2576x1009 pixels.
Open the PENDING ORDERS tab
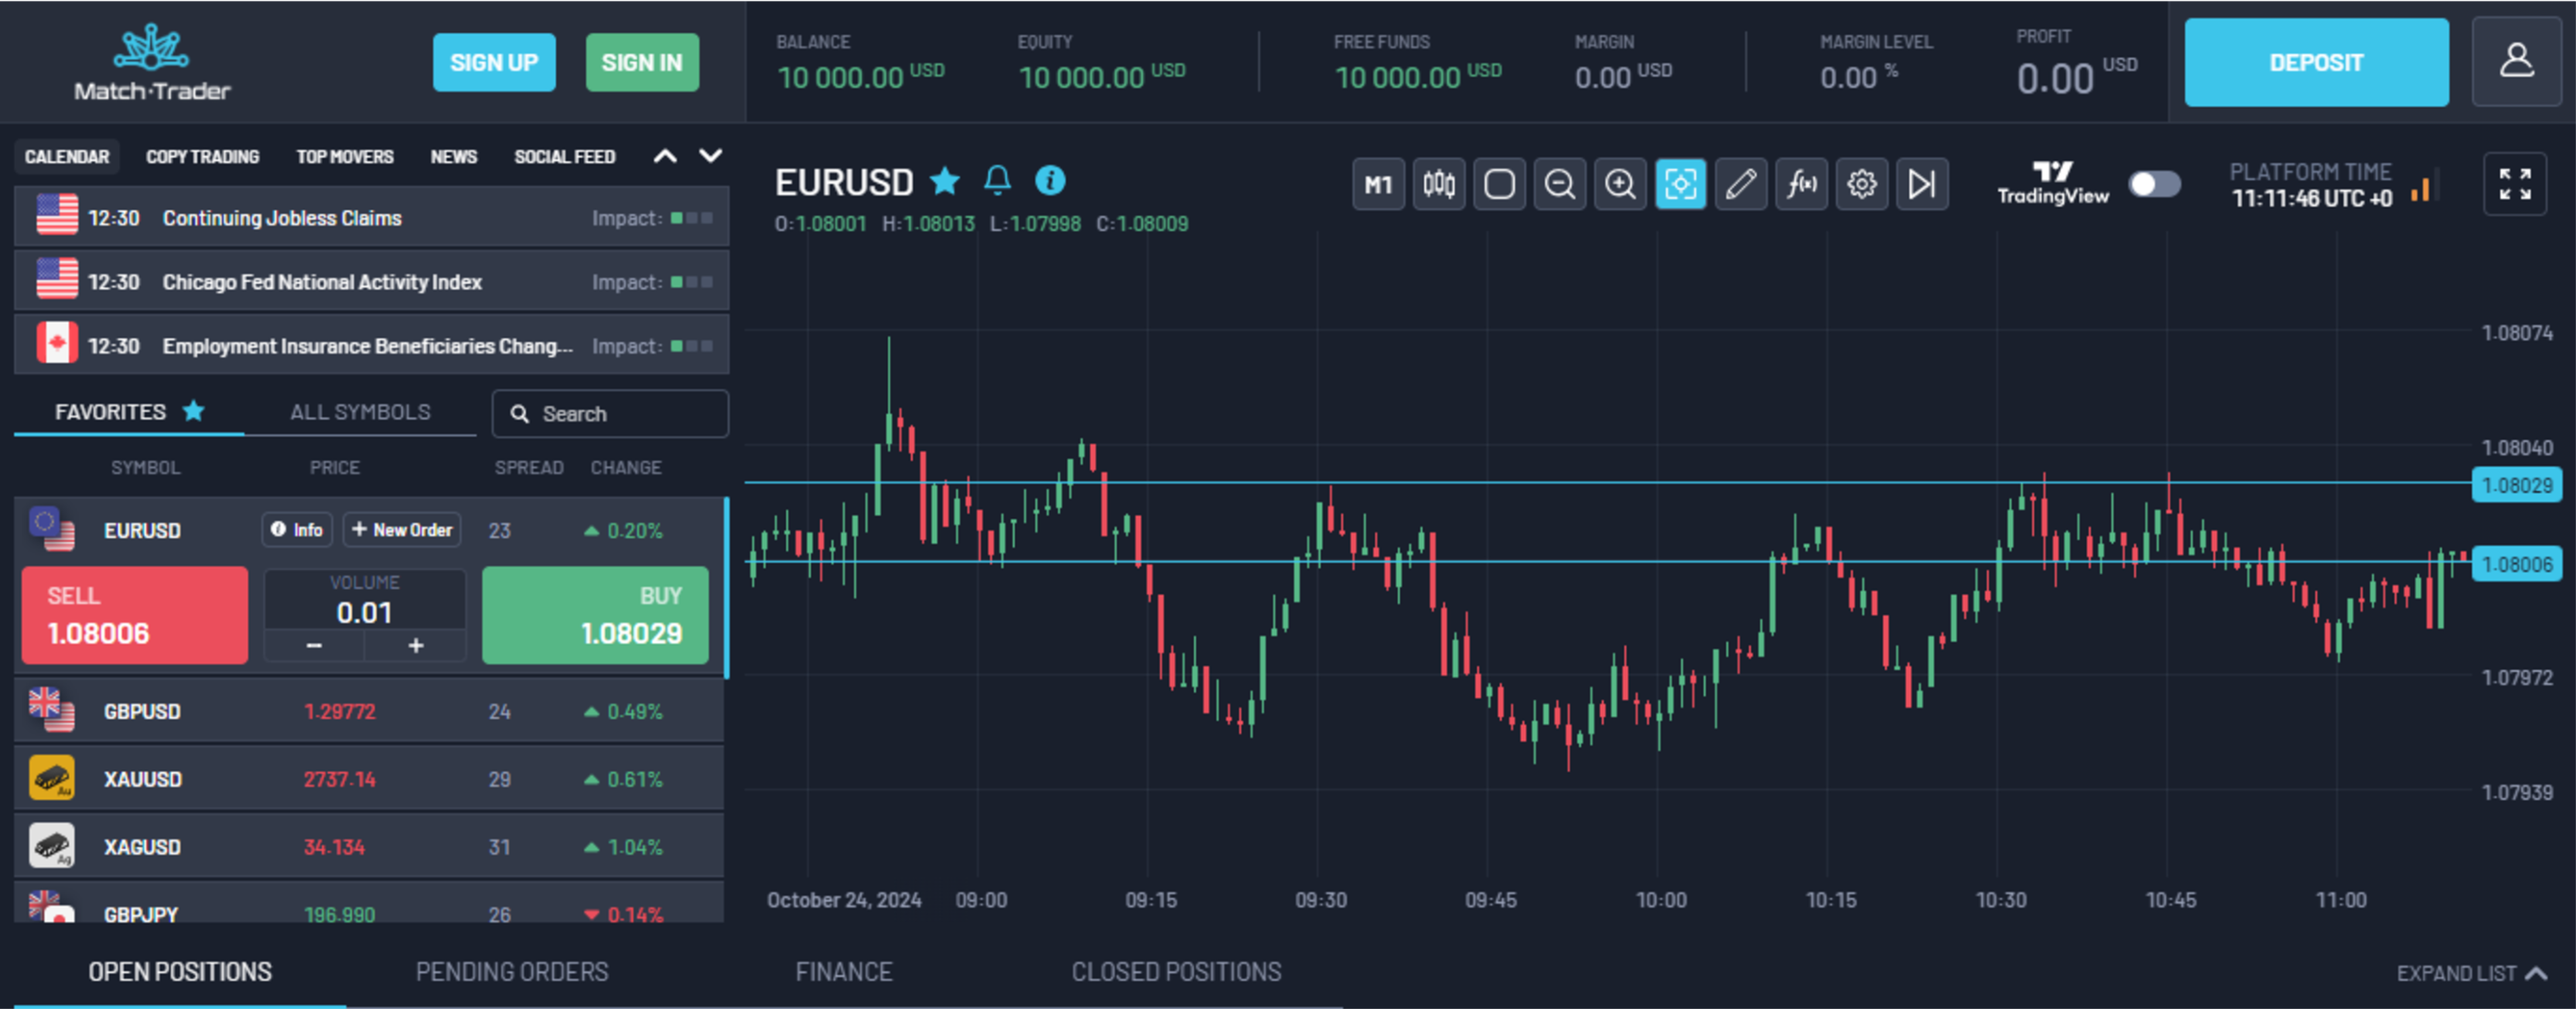[x=512, y=972]
